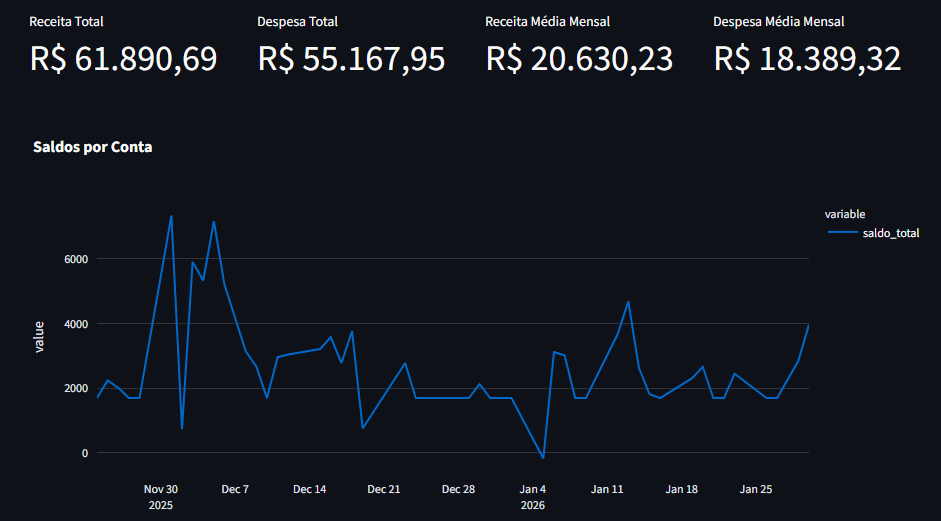The height and width of the screenshot is (521, 941).
Task: Select the R$ 18.389,32 monthly average expense value
Action: pyautogui.click(x=807, y=59)
